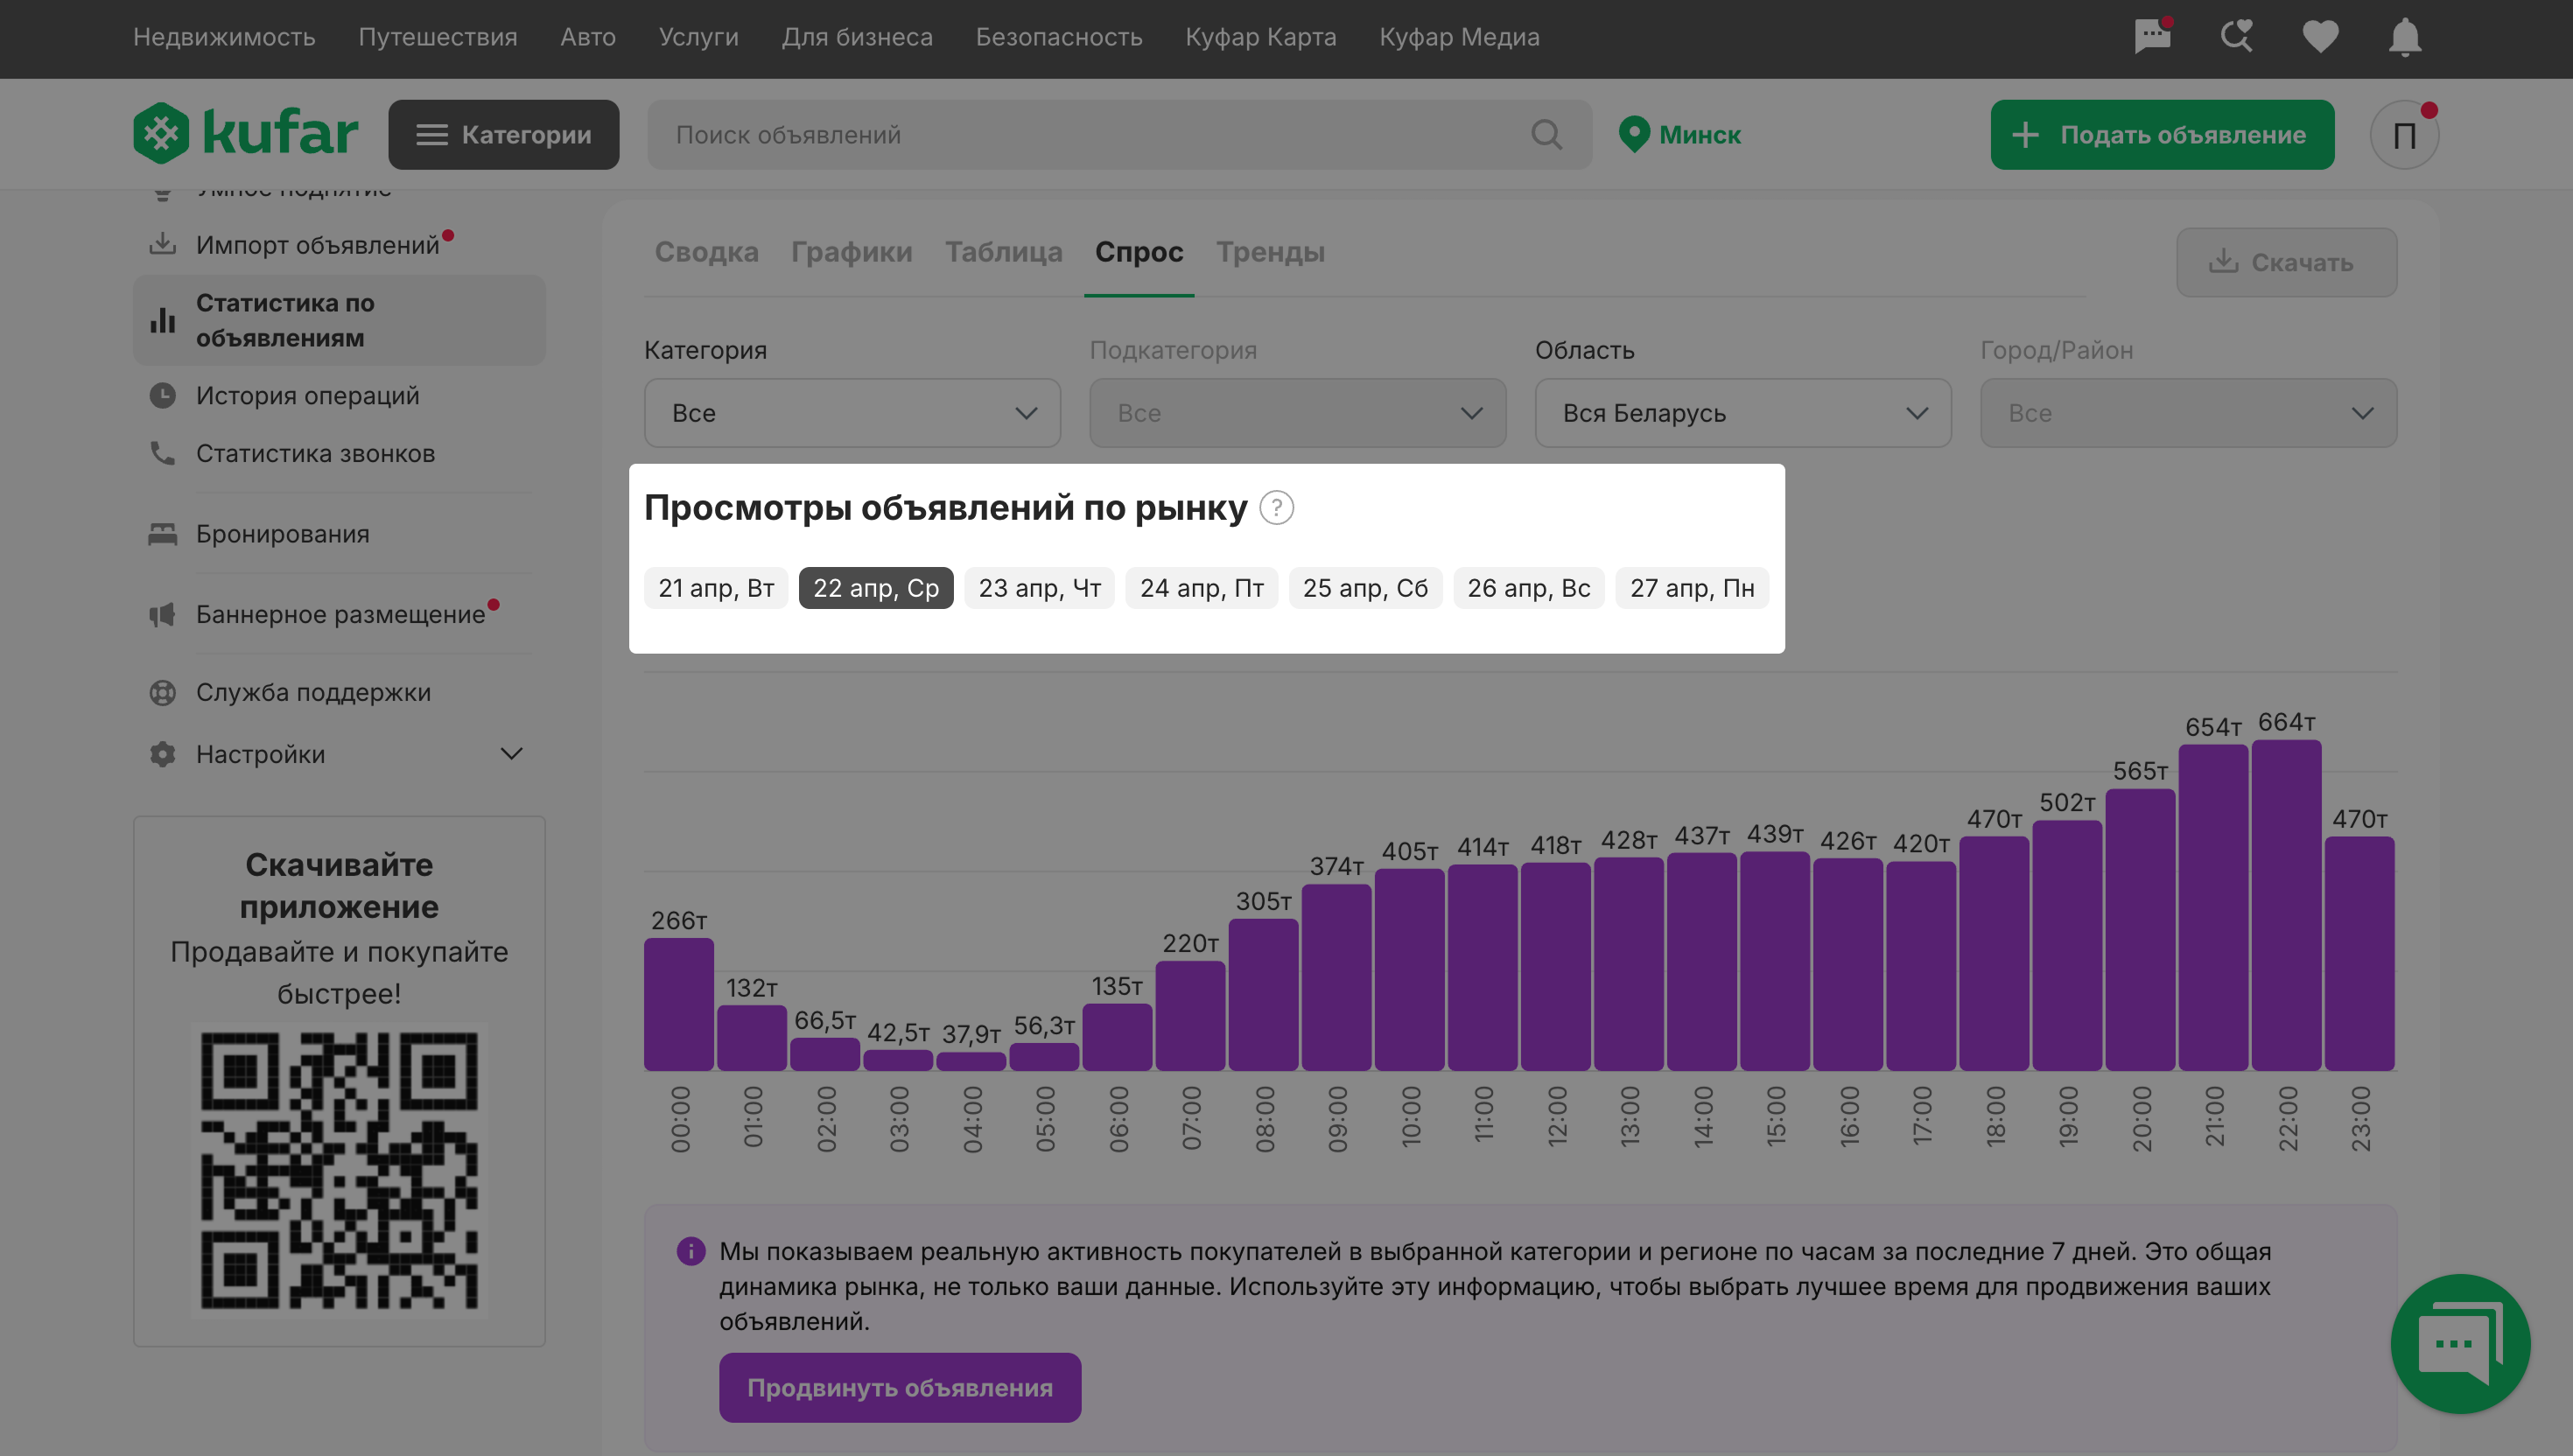Select the 27 апр, Пн day
Viewport: 2573px width, 1456px height.
tap(1692, 588)
